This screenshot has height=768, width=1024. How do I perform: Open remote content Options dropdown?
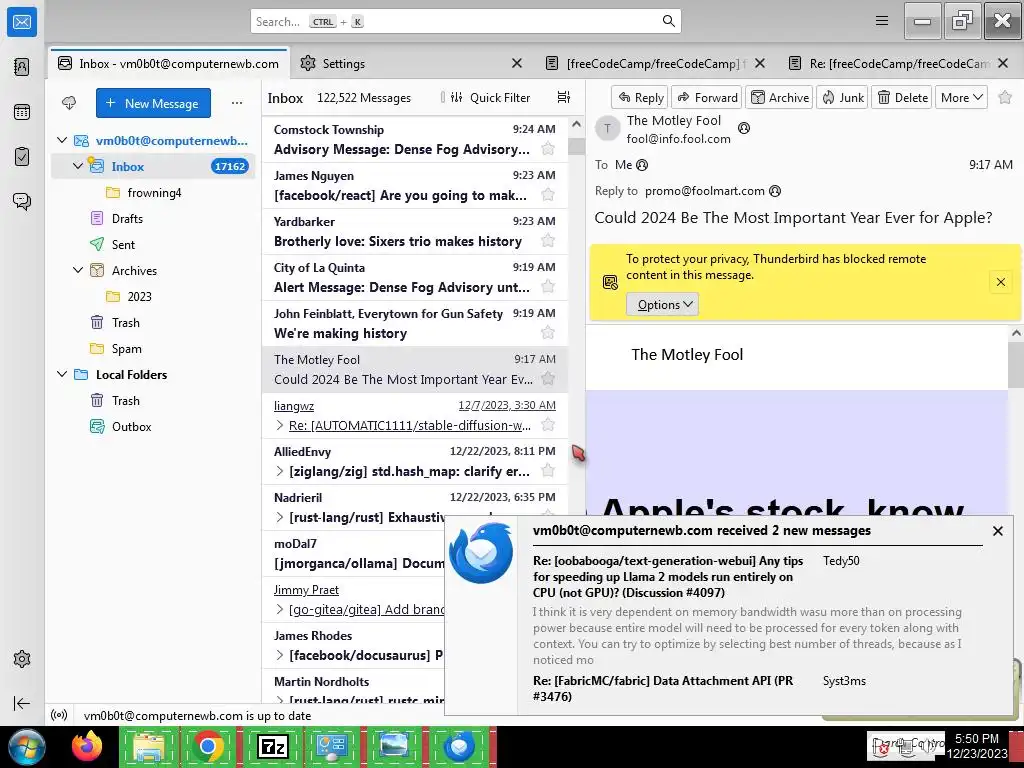click(662, 304)
